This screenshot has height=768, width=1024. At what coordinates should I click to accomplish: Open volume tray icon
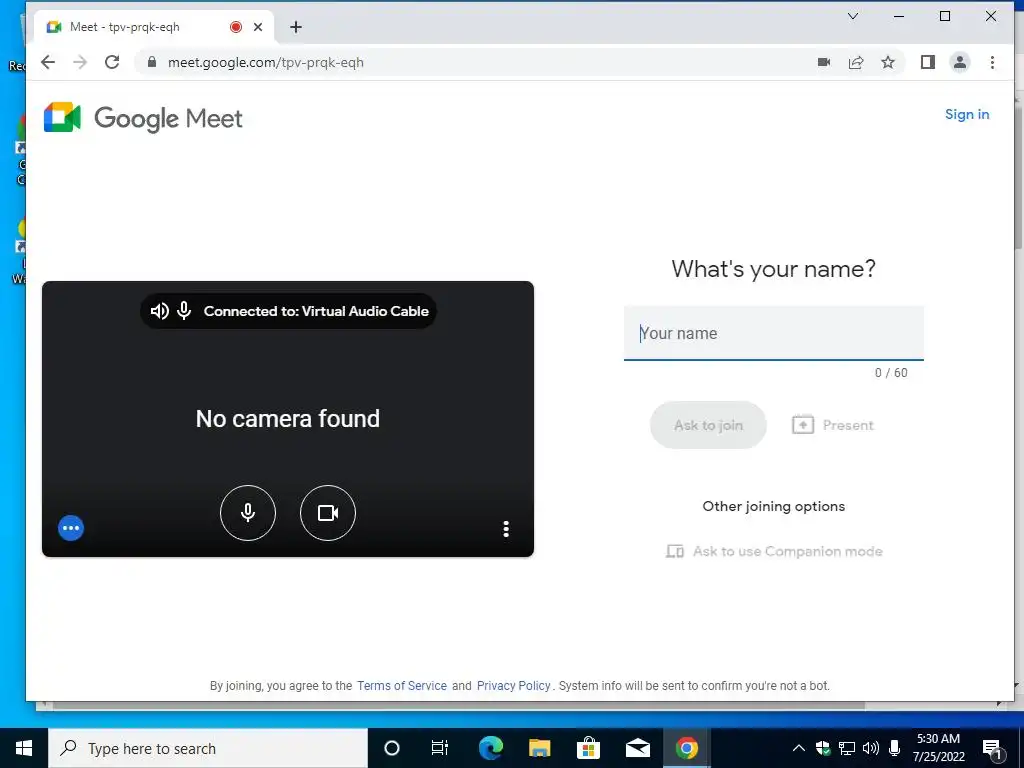point(871,748)
